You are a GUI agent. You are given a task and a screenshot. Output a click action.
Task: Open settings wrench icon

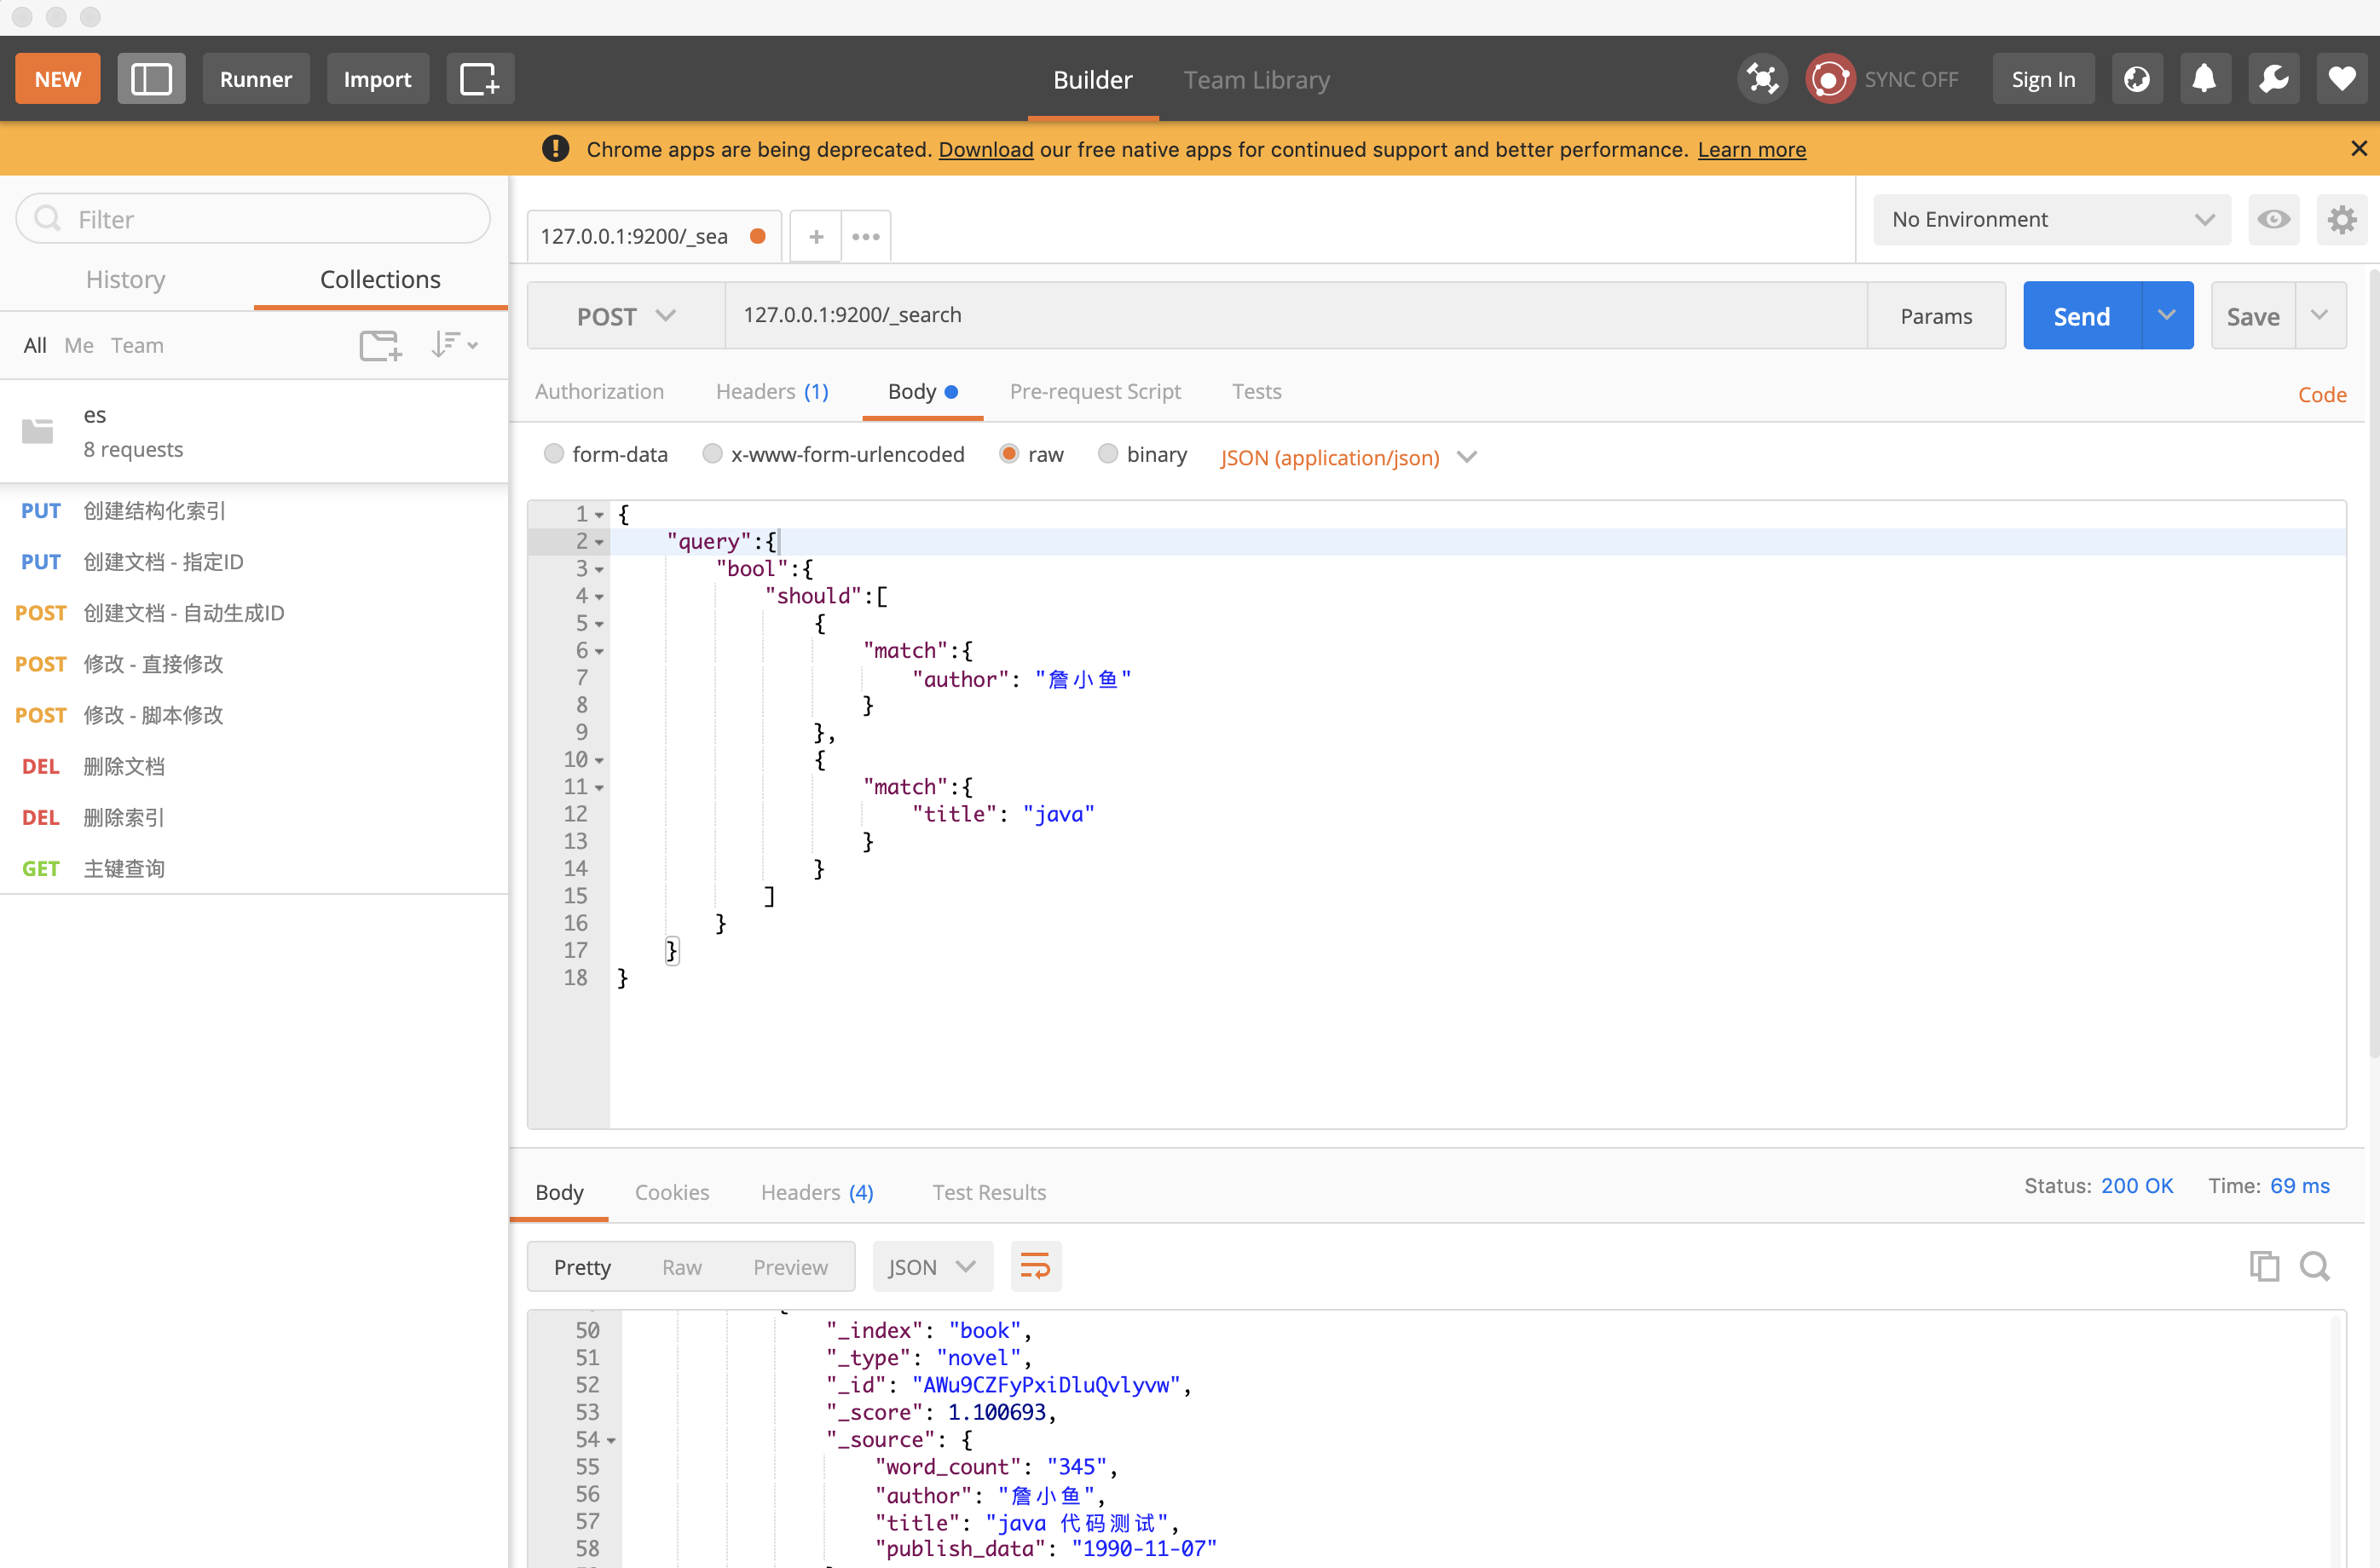coord(2273,79)
